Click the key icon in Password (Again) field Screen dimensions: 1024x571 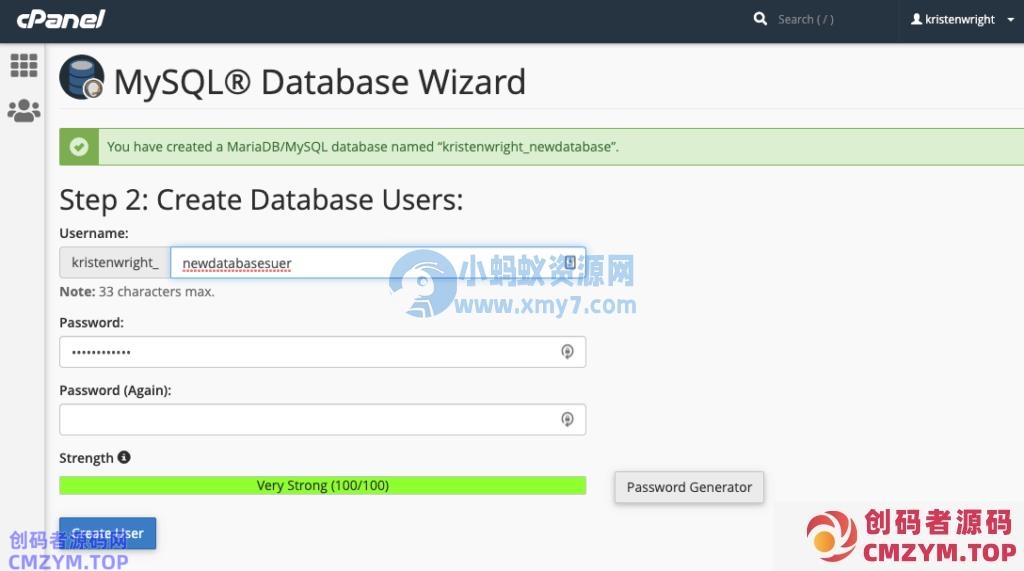pyautogui.click(x=567, y=420)
